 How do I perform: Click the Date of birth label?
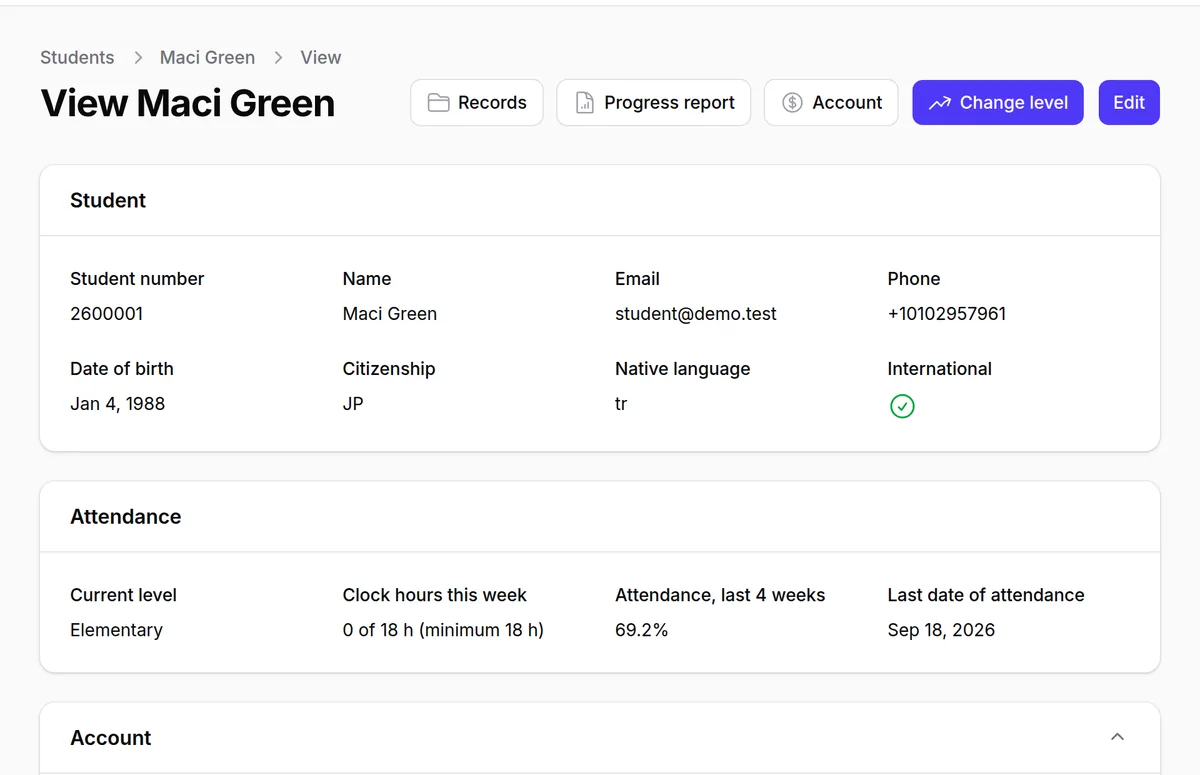tap(122, 369)
